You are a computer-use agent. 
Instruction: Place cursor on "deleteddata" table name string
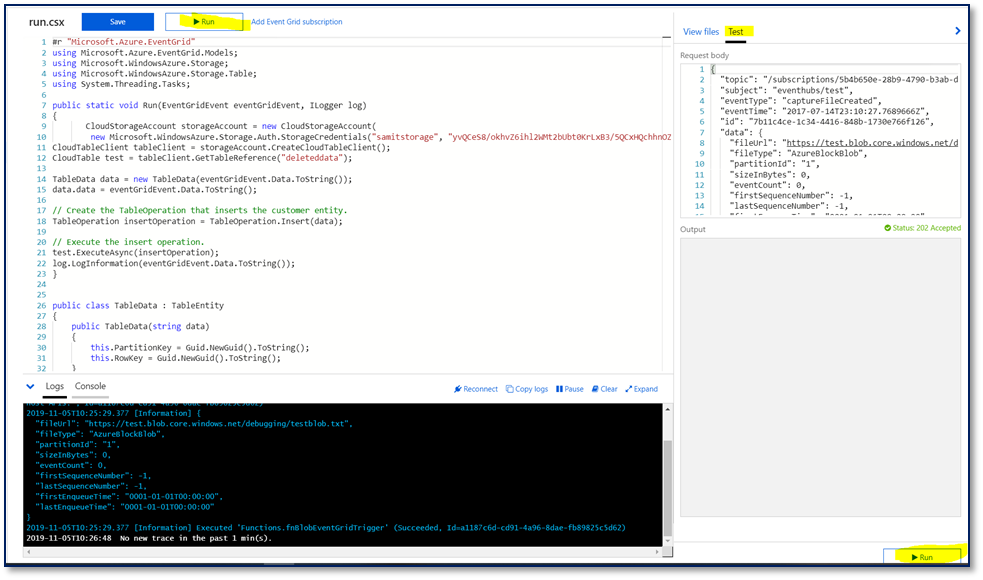(x=314, y=158)
